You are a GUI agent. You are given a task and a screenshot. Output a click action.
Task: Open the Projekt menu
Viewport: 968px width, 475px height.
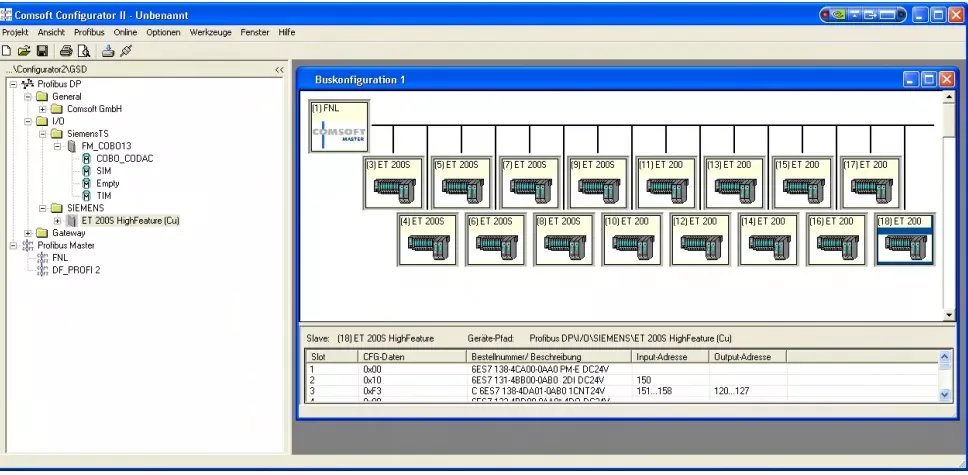pos(15,32)
